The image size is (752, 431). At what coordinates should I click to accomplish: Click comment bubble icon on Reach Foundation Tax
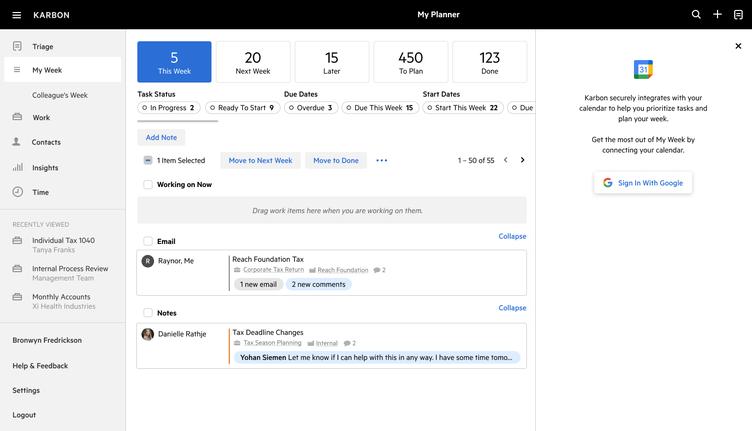(x=376, y=270)
